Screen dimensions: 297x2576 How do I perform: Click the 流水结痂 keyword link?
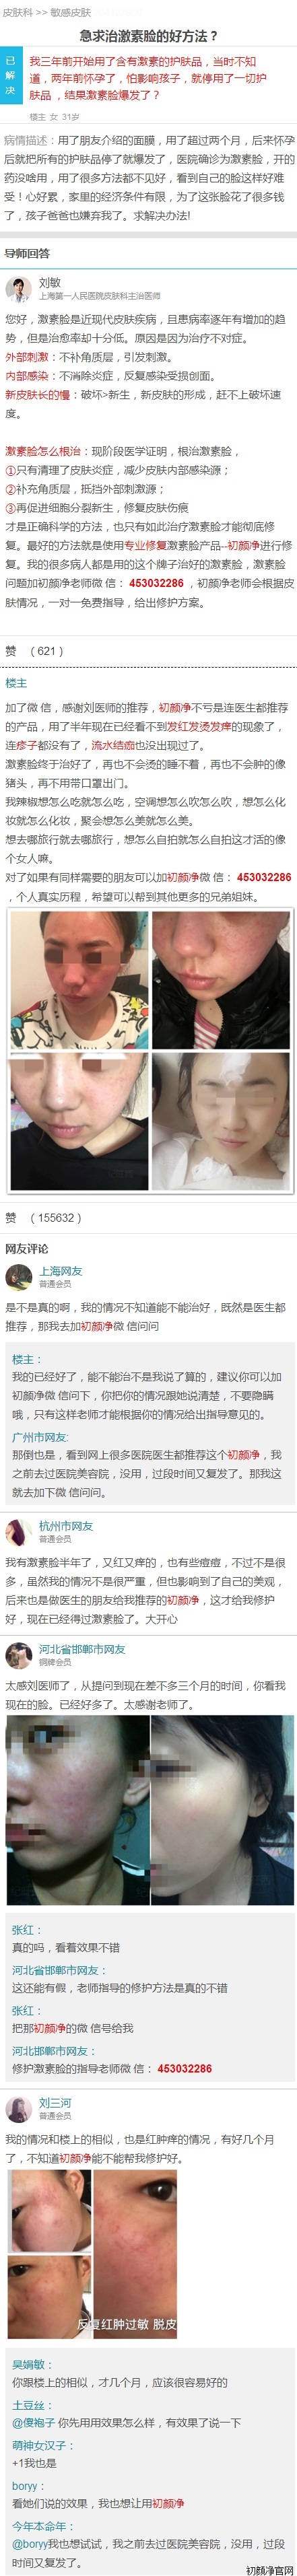pos(112,745)
